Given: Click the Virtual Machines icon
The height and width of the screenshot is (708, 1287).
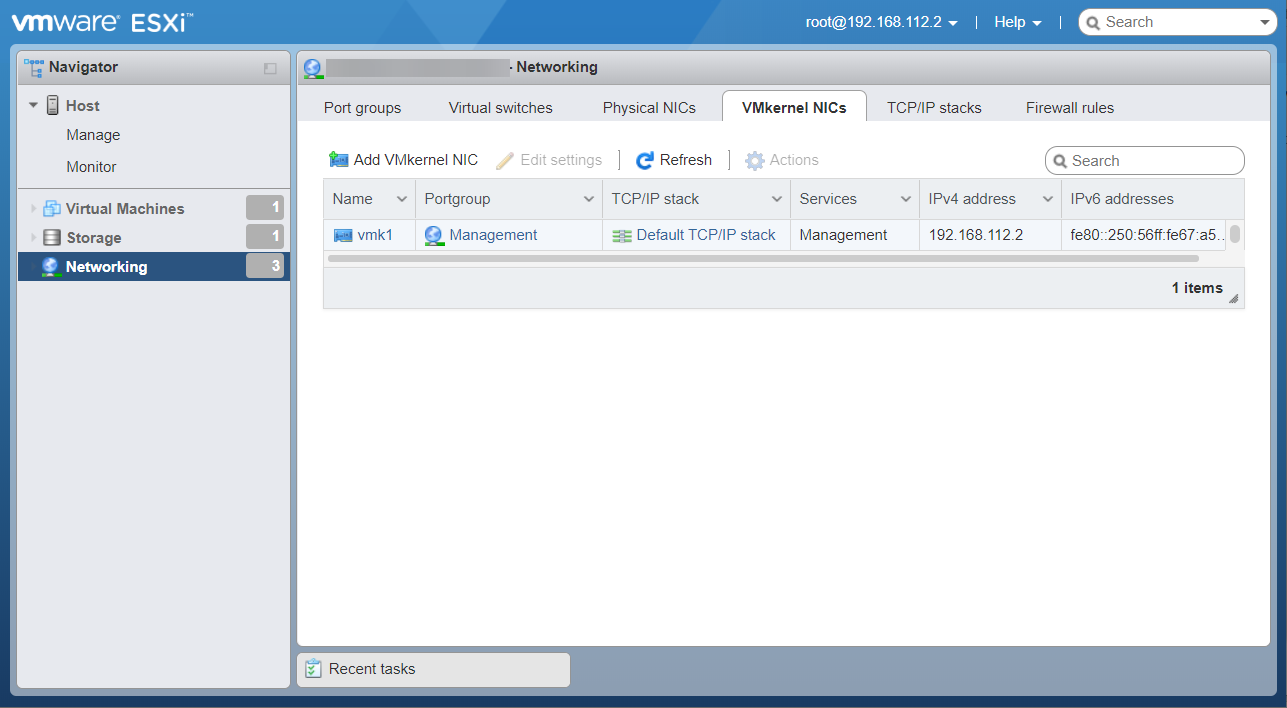Looking at the screenshot, I should [52, 208].
